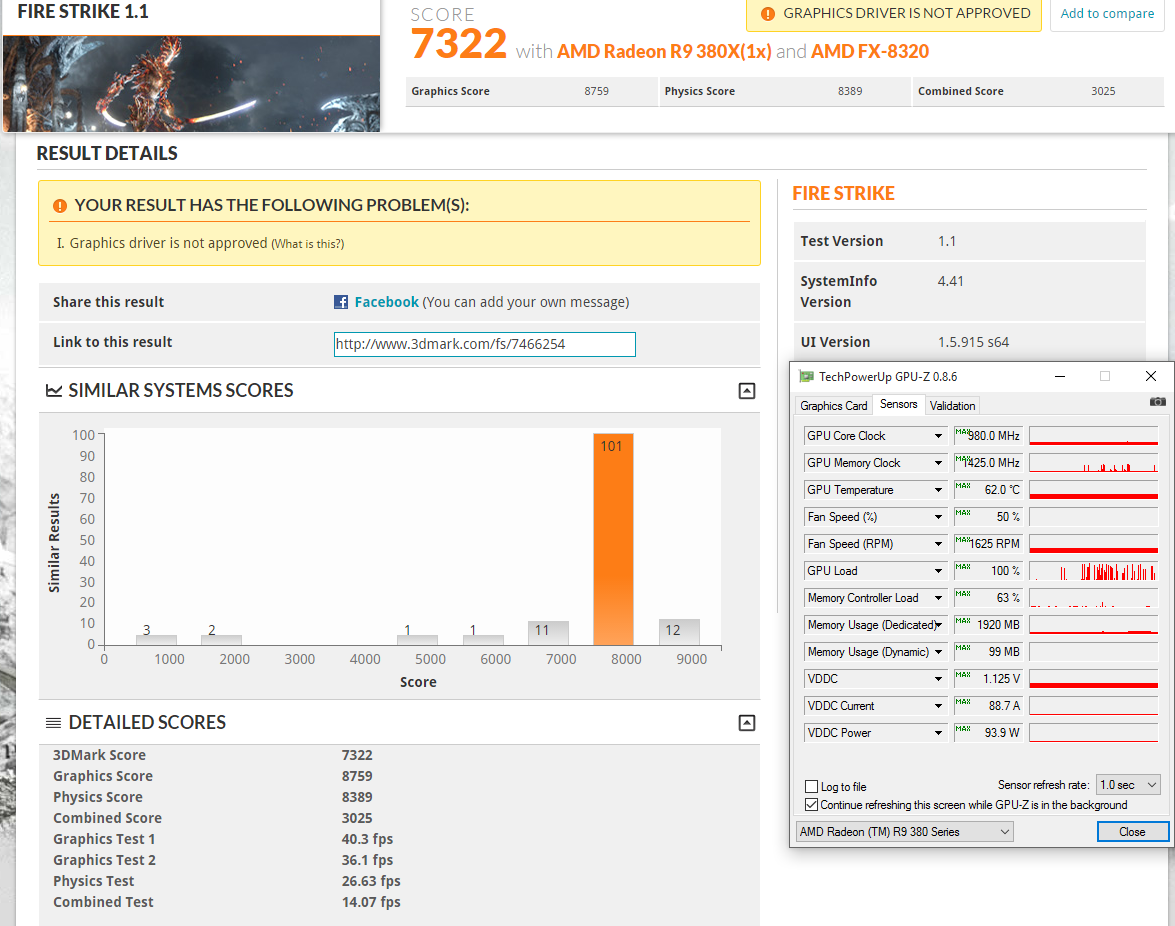Screen dimensions: 1175x926
Task: Click the orange 101 bar in chart
Action: (x=613, y=539)
